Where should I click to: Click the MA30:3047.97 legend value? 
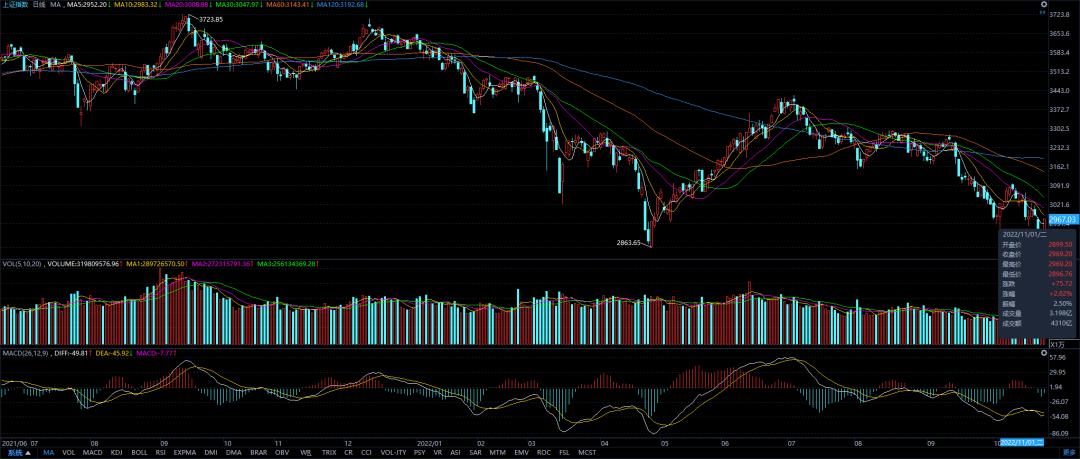(235, 4)
